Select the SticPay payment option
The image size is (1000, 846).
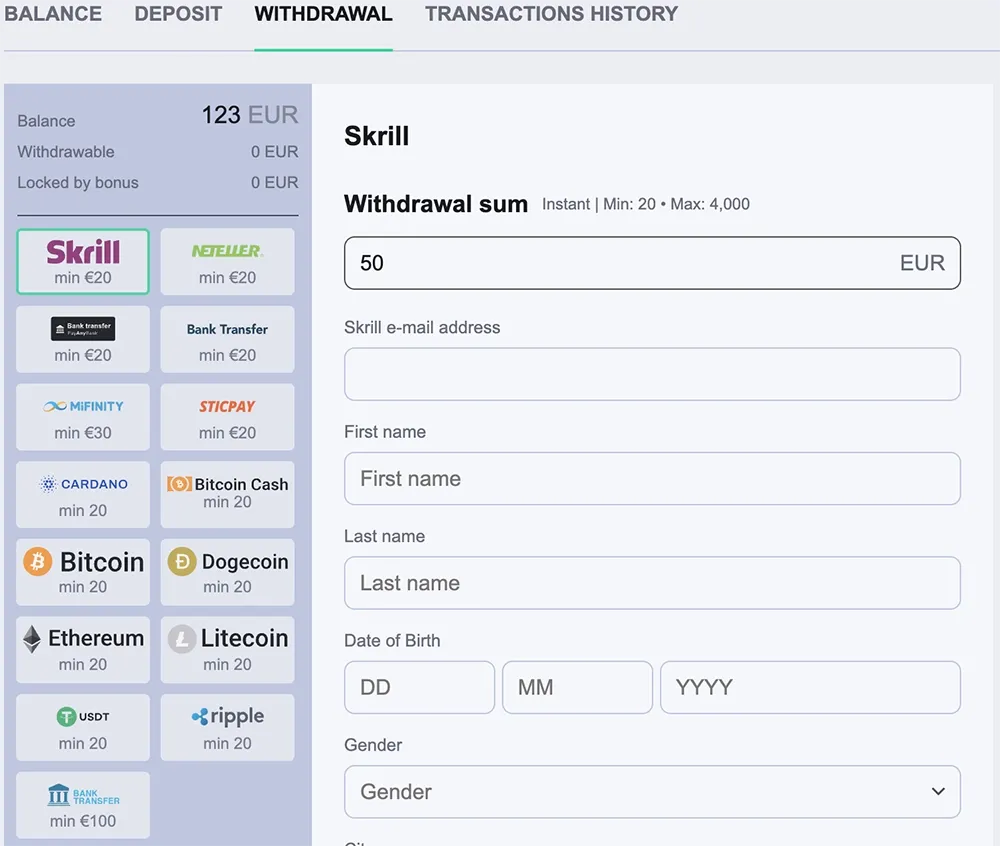coord(227,417)
